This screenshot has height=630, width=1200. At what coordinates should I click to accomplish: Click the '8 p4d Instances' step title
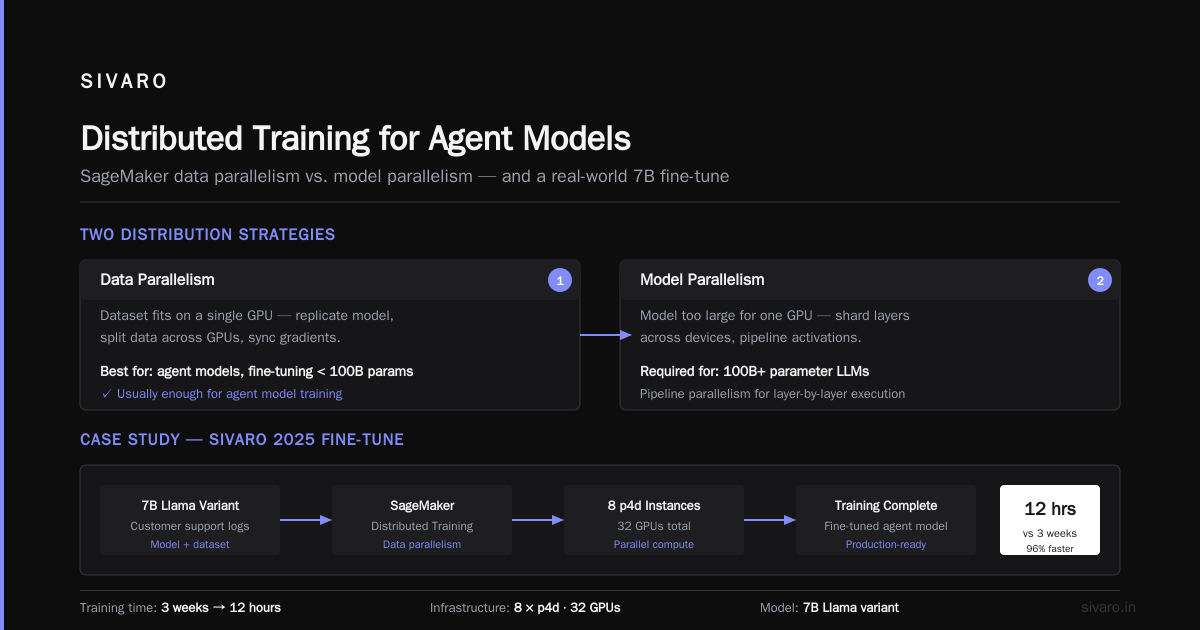(x=654, y=506)
